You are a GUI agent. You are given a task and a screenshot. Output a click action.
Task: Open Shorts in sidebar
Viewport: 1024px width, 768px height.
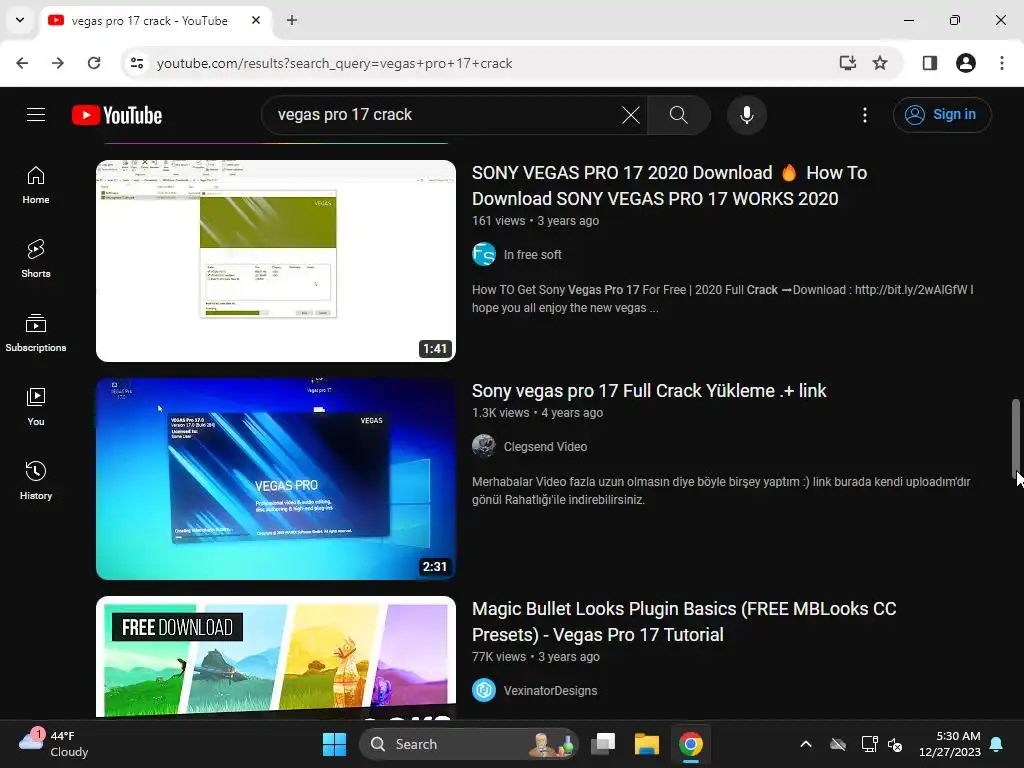point(36,259)
